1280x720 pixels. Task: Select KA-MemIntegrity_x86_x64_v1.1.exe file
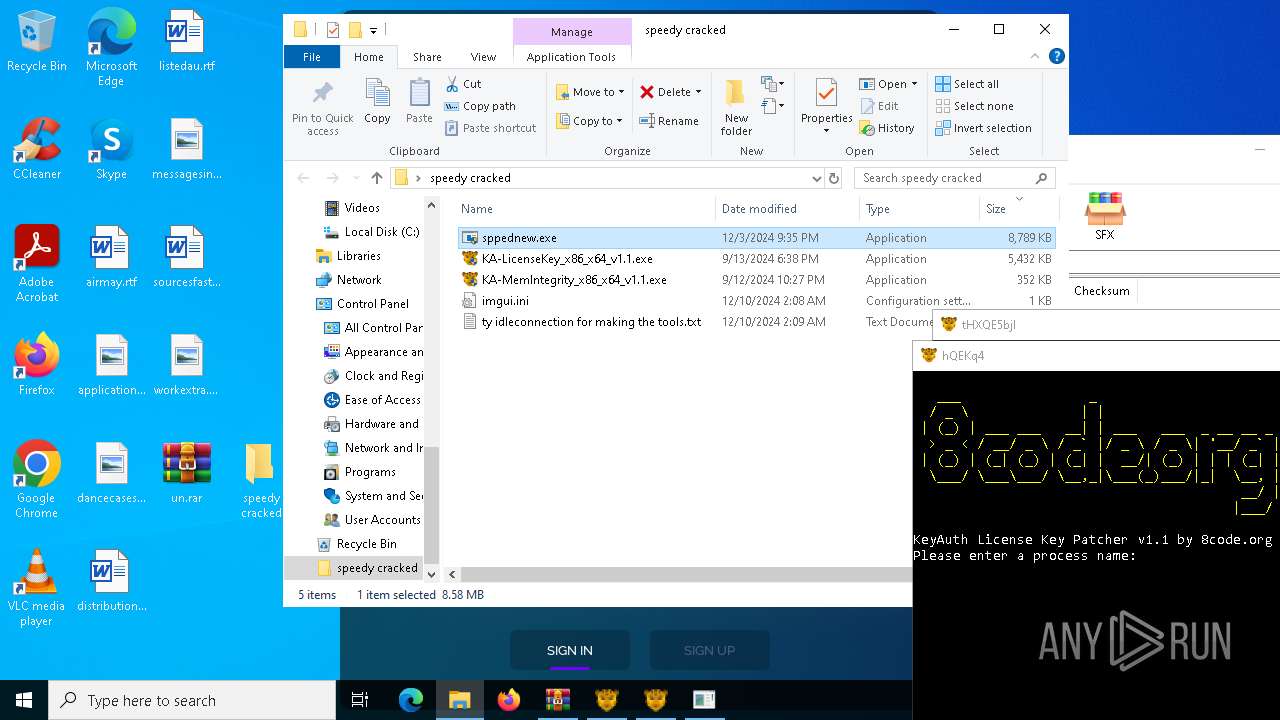click(x=757, y=280)
